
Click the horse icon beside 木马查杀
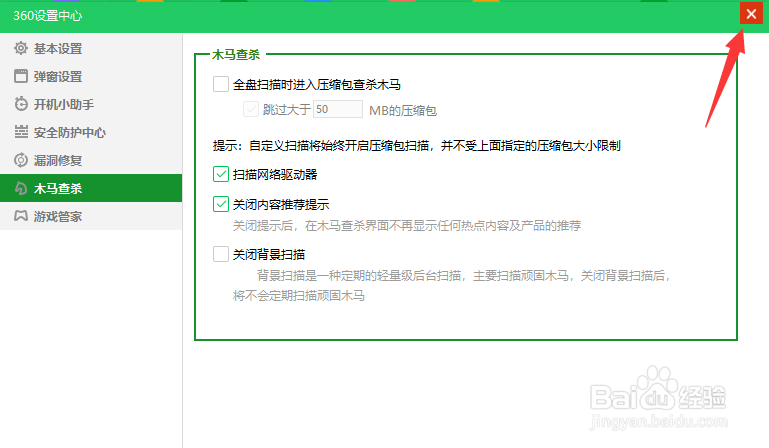pos(21,188)
